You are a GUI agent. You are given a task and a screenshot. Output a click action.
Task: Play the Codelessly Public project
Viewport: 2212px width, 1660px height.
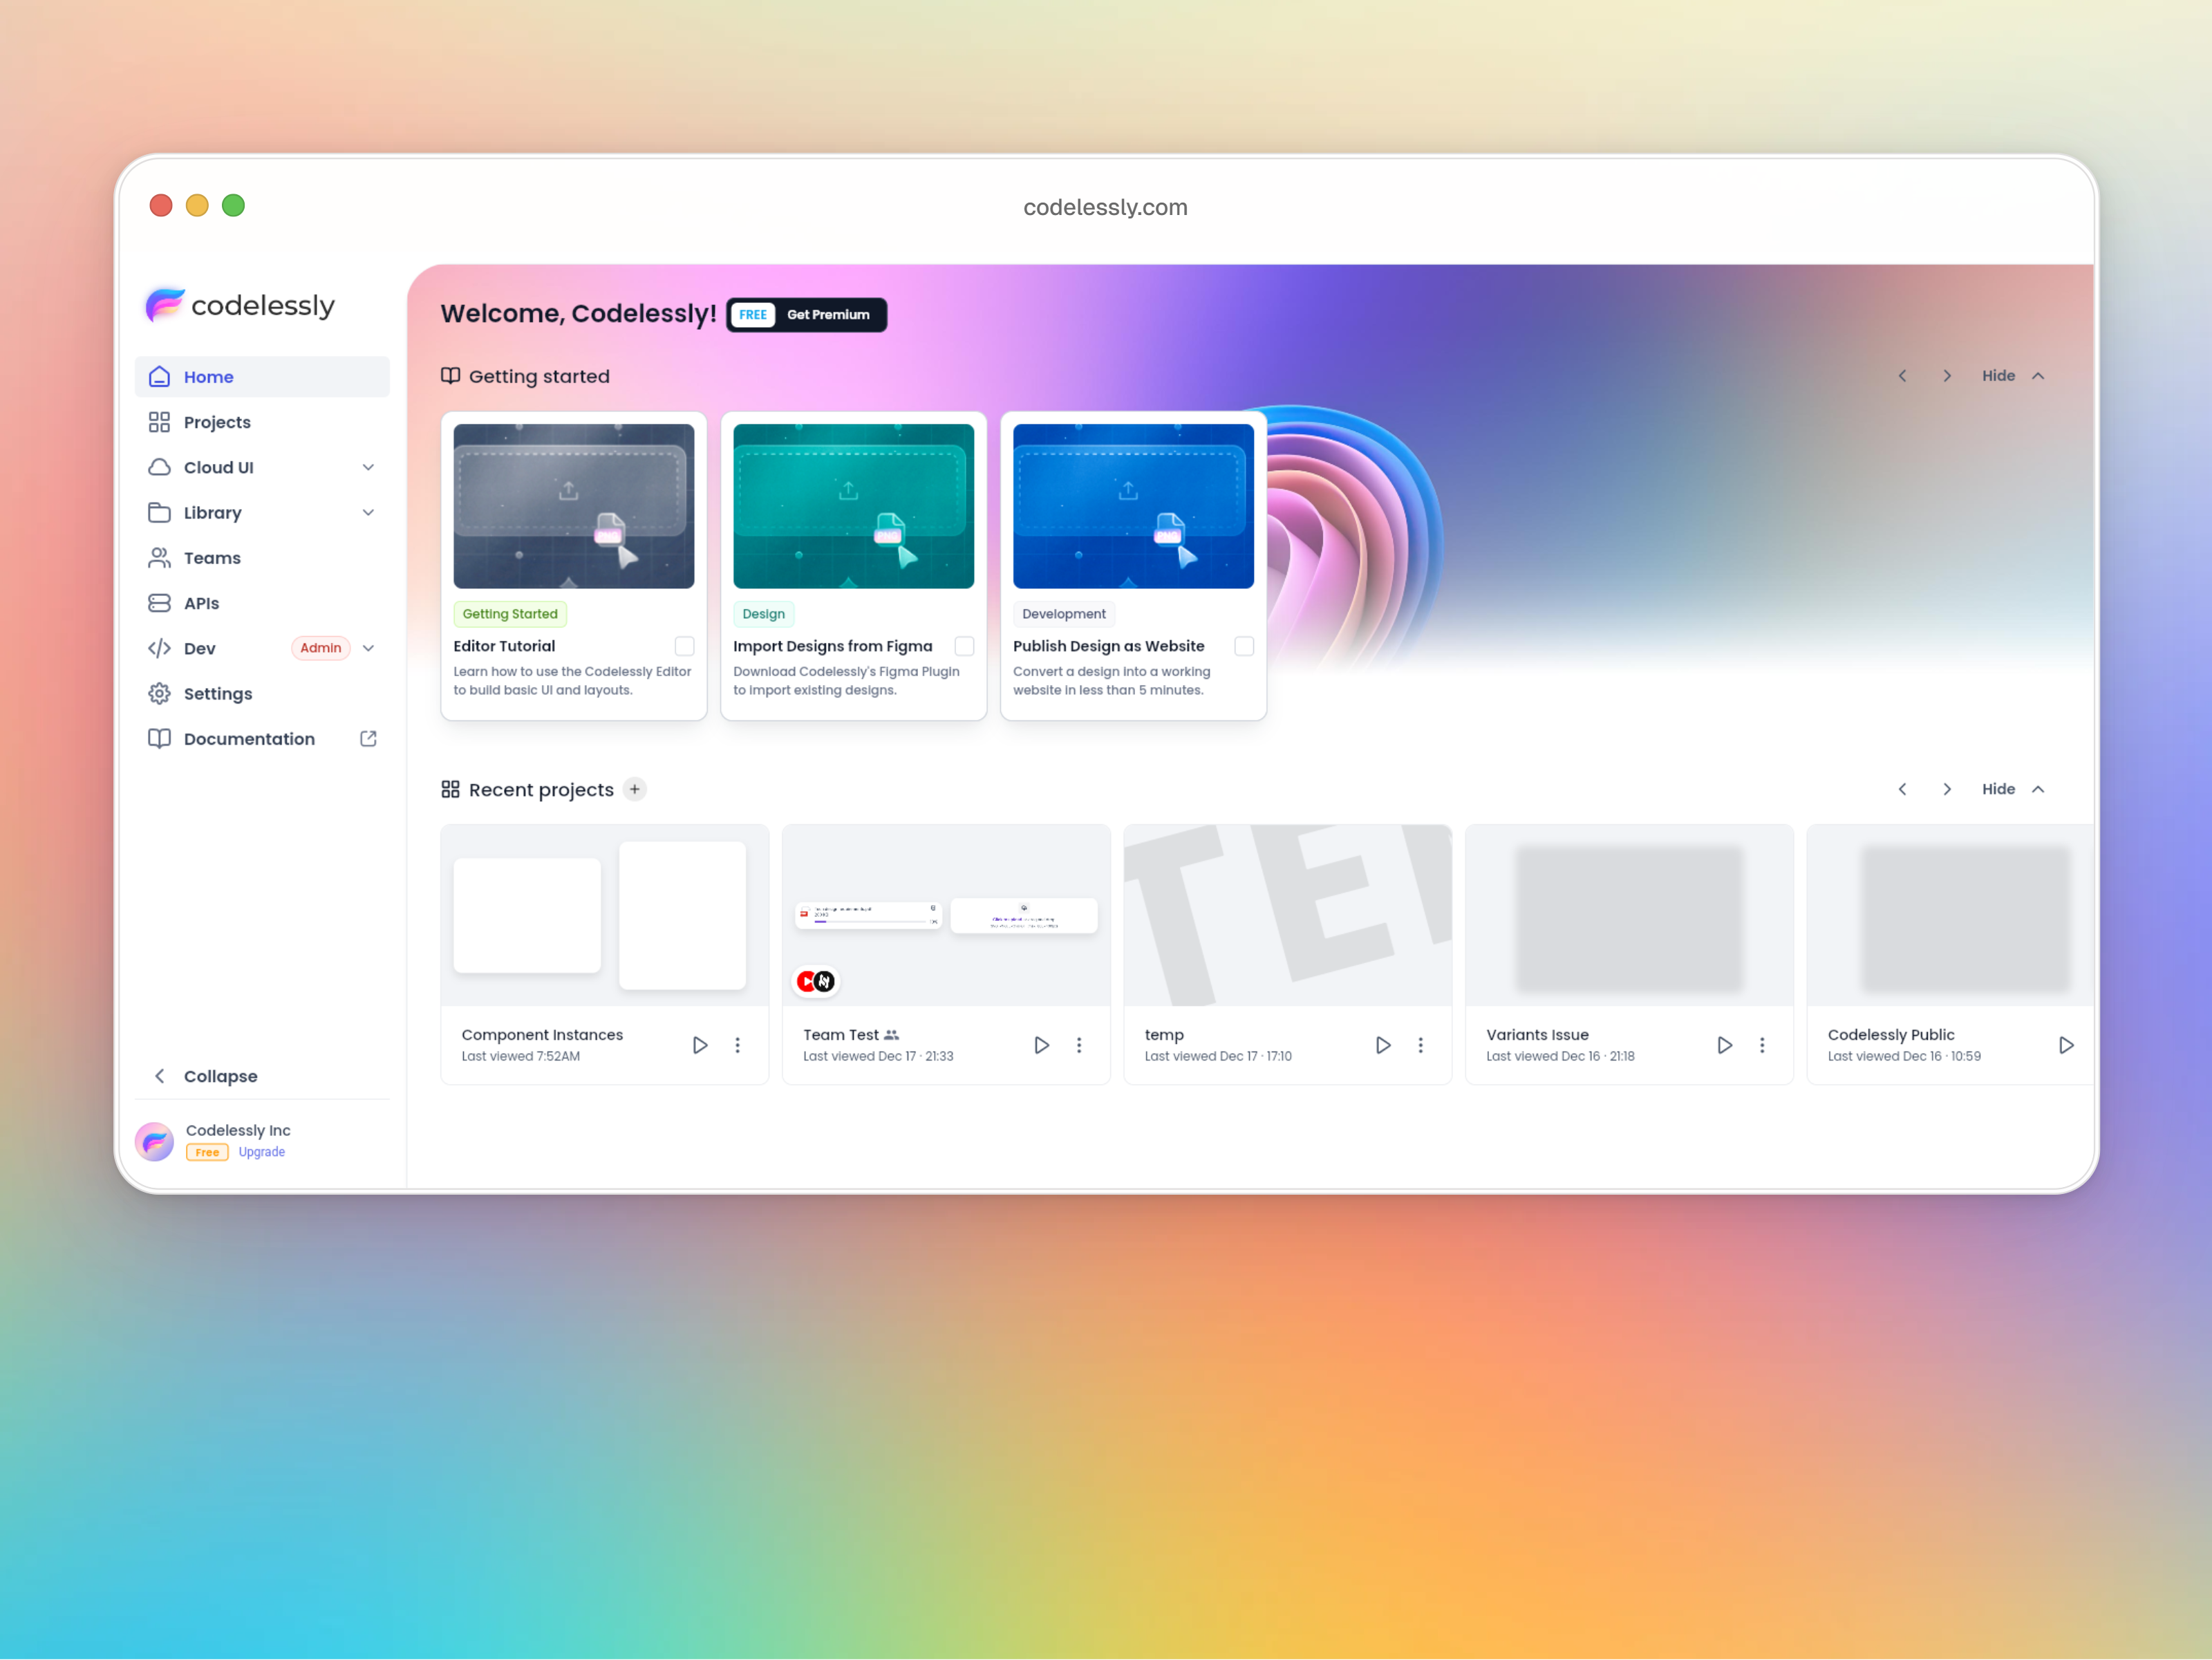(x=2067, y=1046)
